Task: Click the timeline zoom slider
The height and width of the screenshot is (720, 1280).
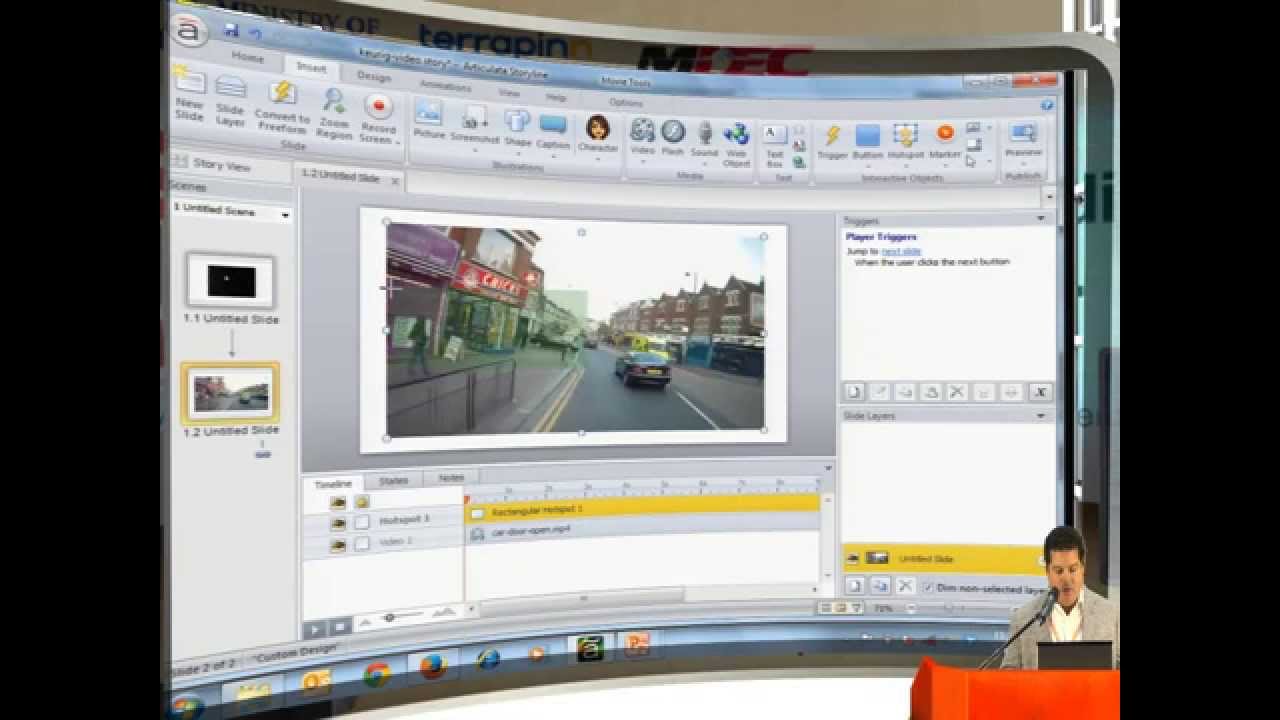Action: [x=389, y=618]
